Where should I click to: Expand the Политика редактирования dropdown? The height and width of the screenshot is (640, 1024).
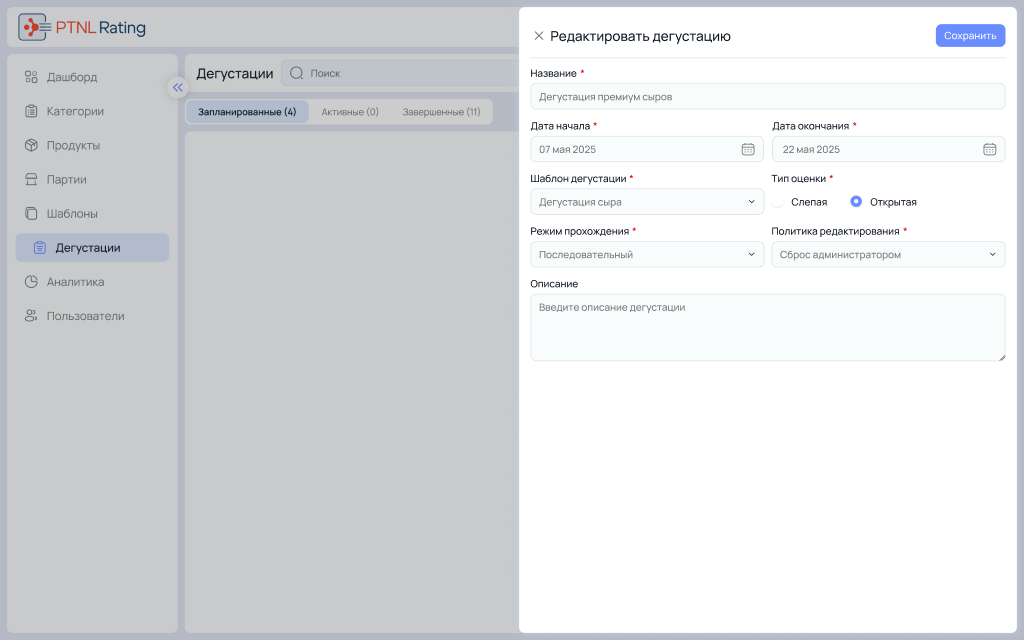(888, 254)
